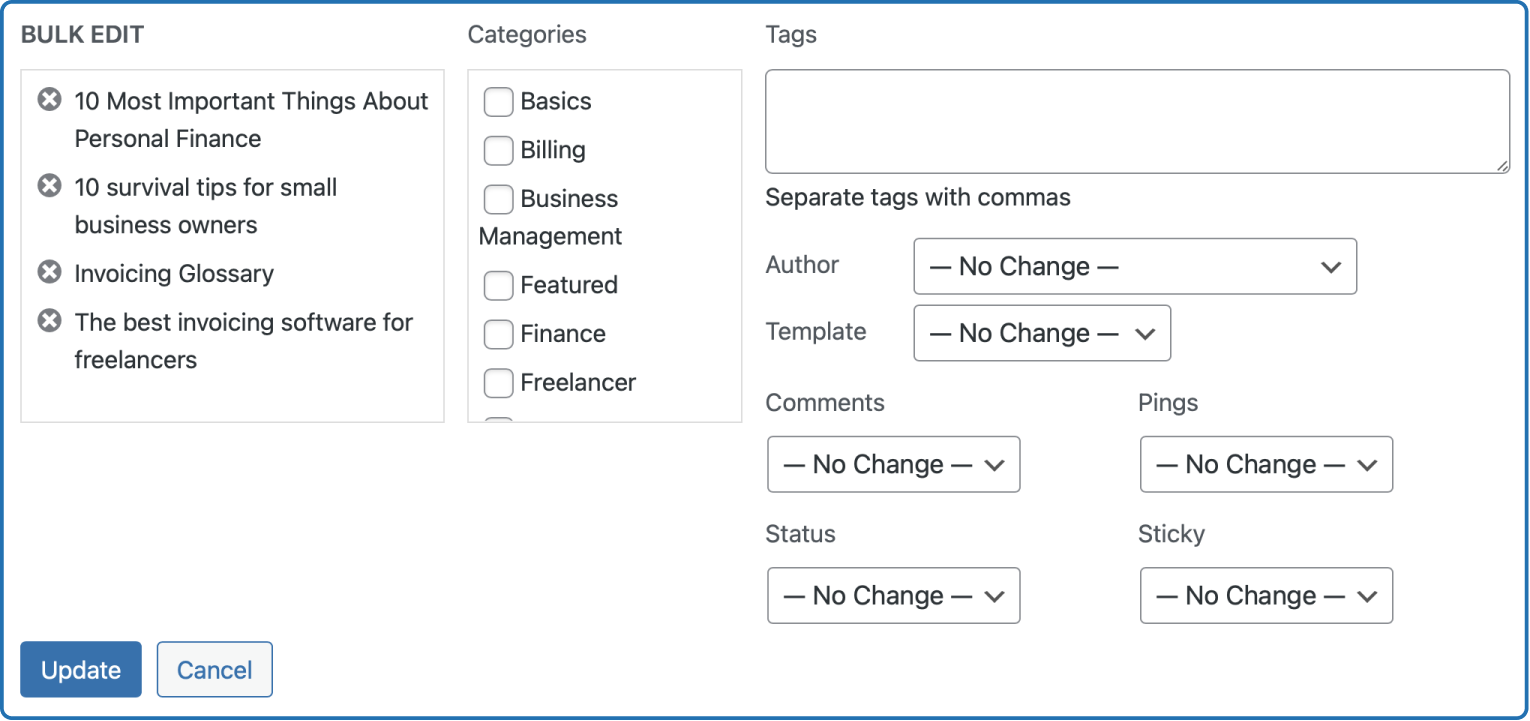The width and height of the screenshot is (1530, 721).
Task: Check the Freelancer category
Action: [498, 383]
